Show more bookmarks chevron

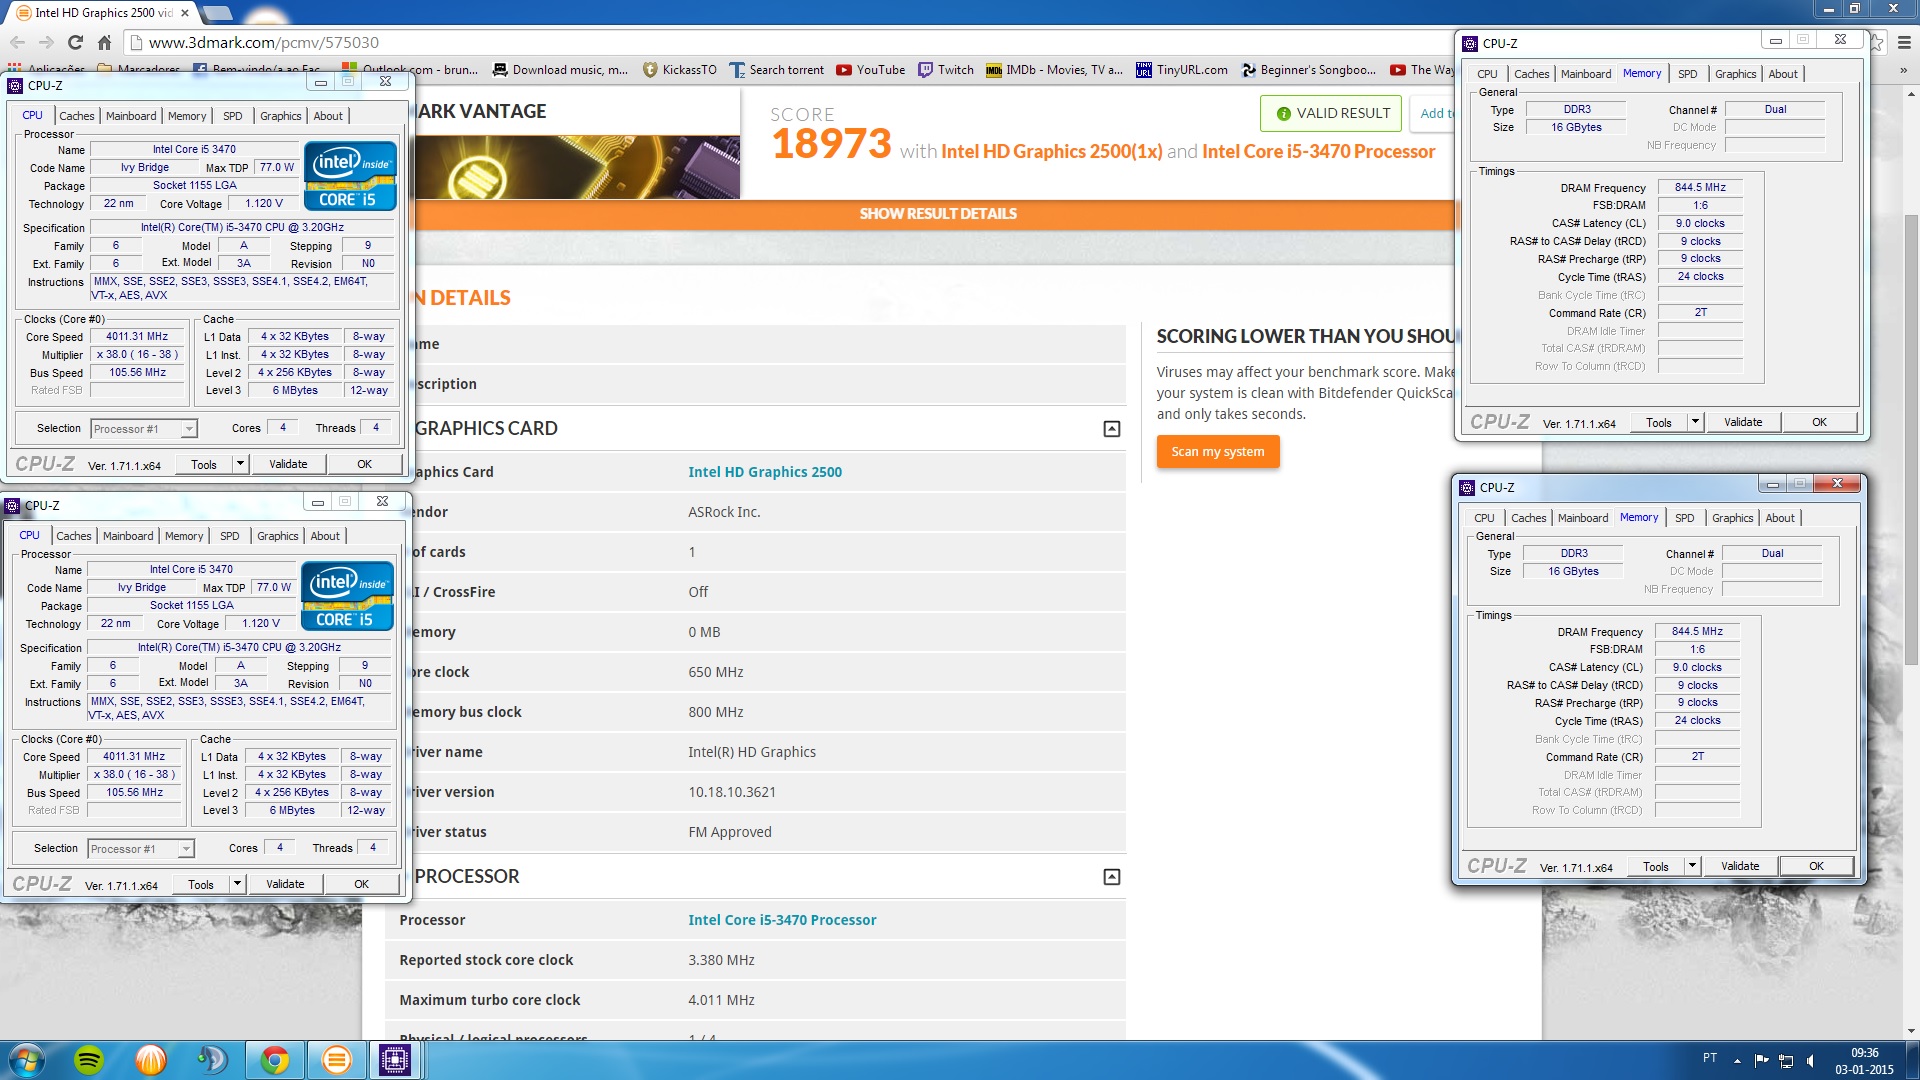coord(1903,70)
